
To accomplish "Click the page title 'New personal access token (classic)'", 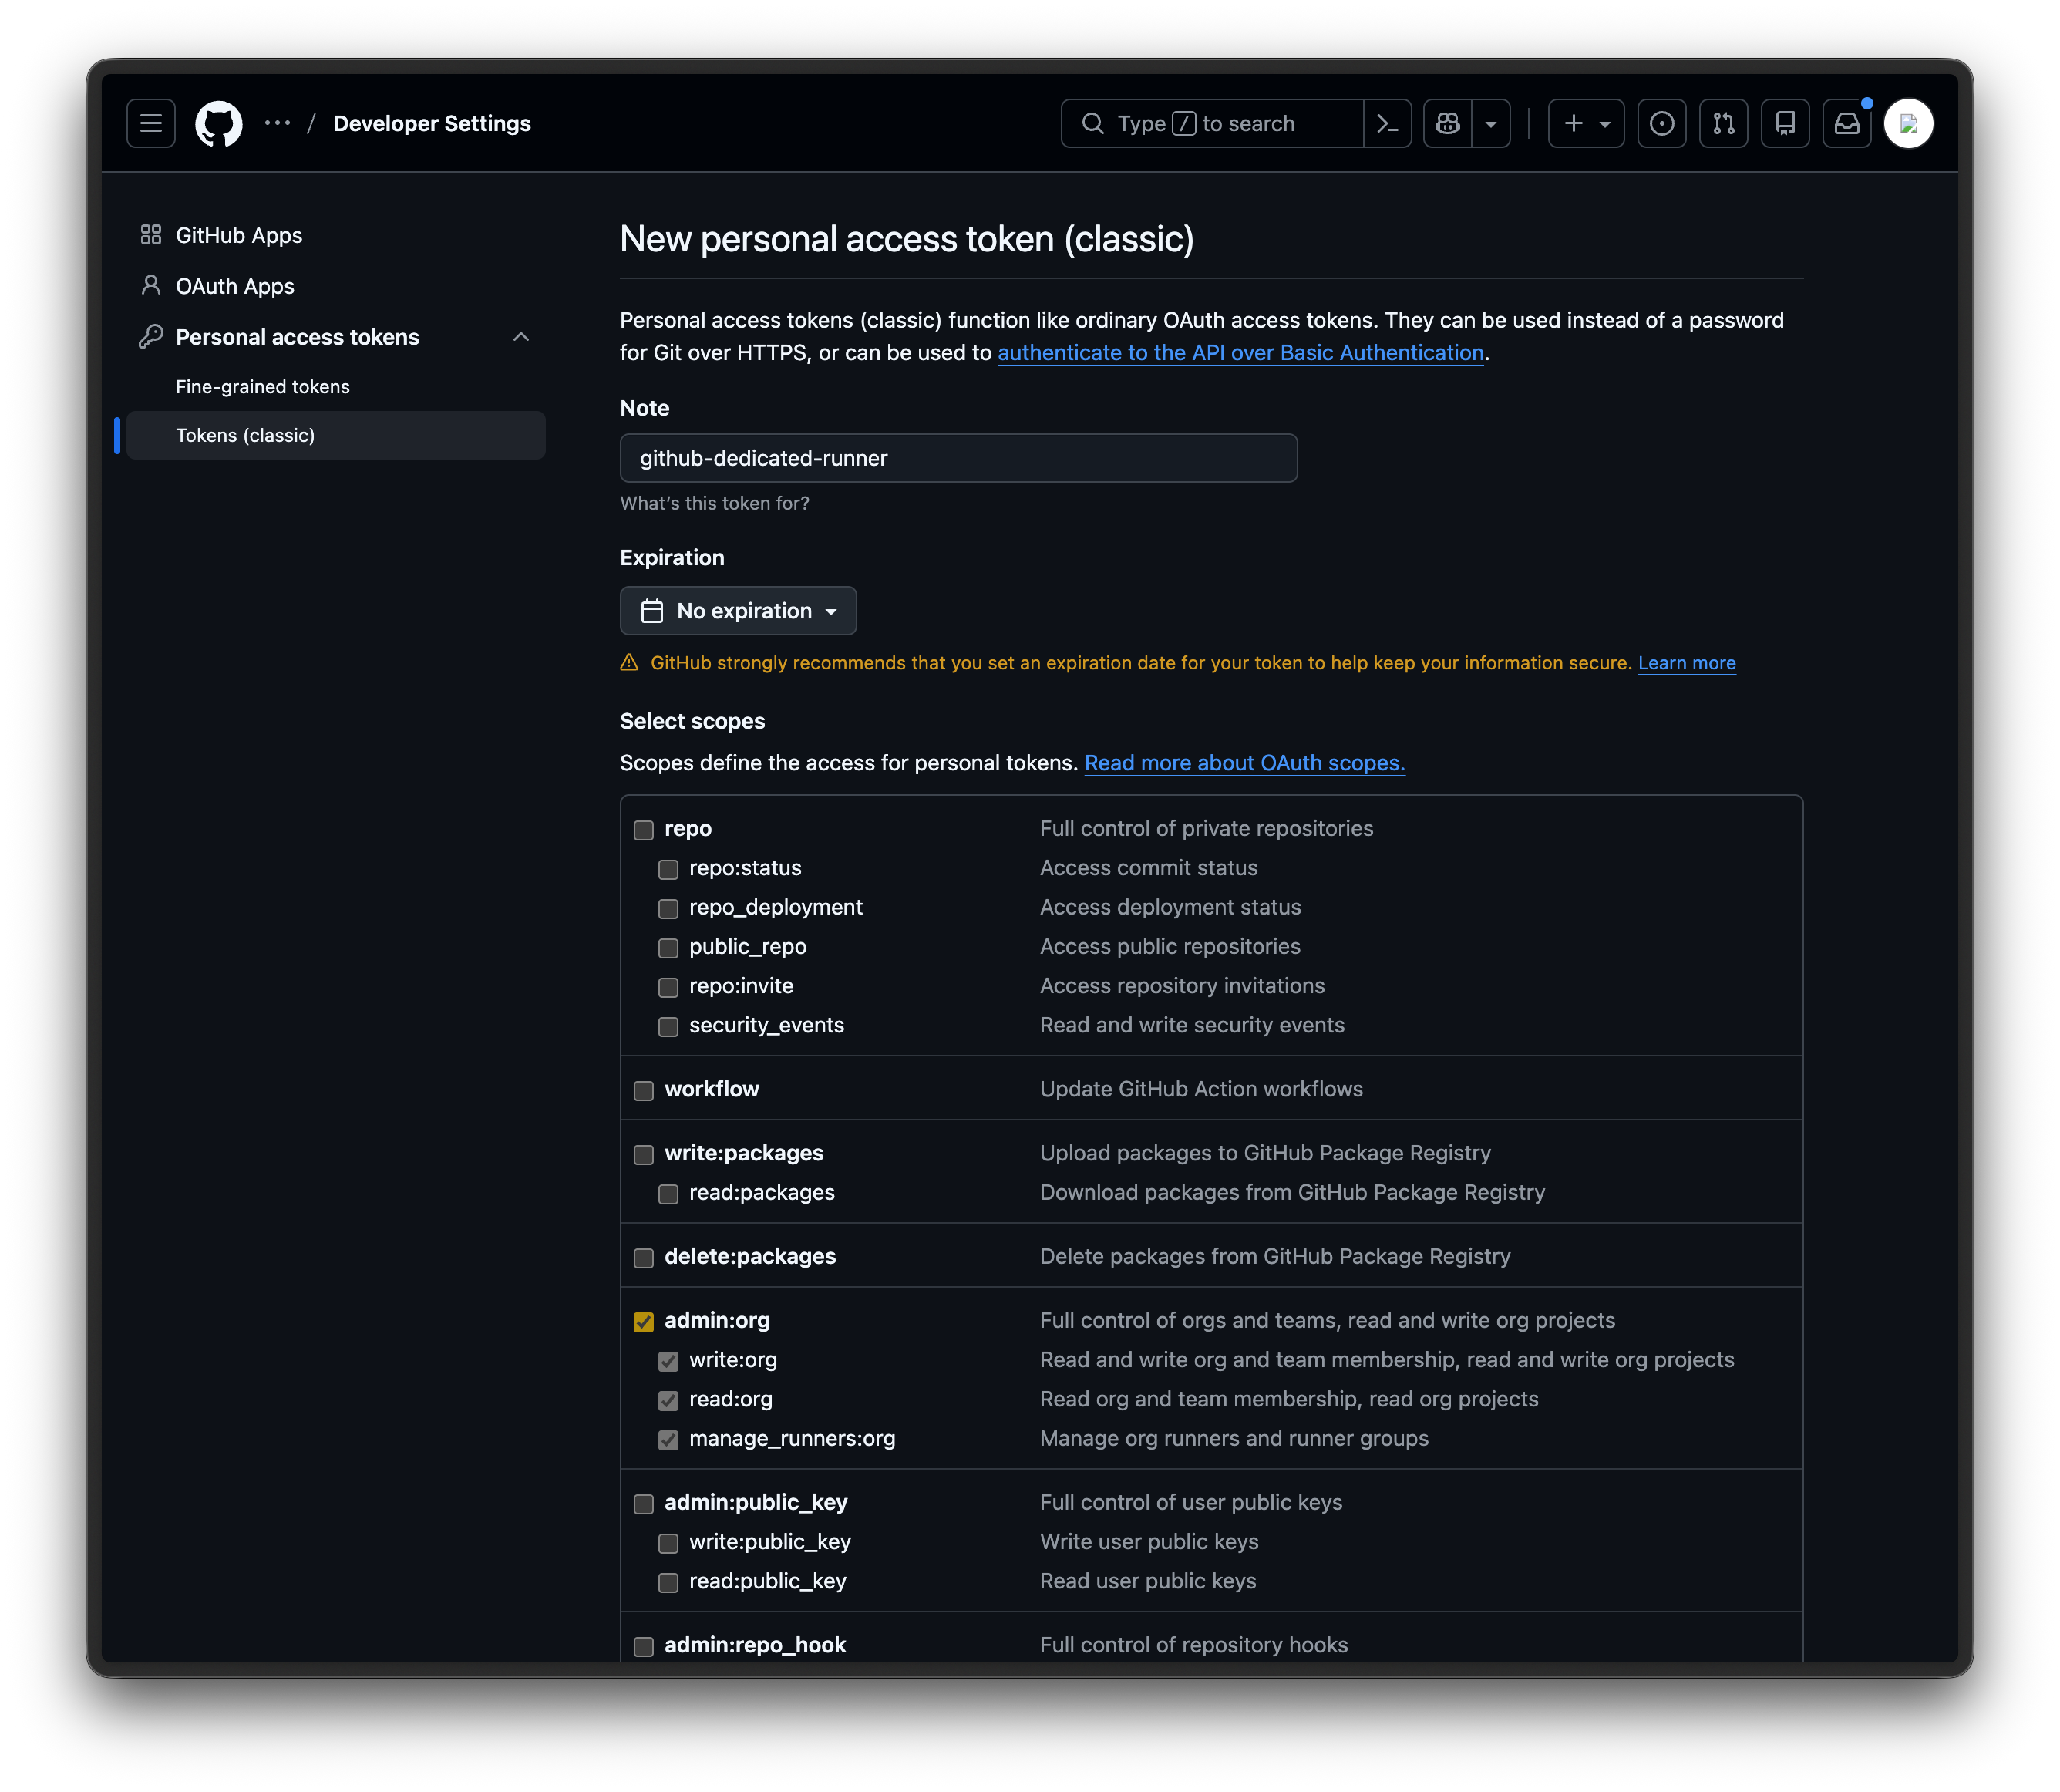I will 907,239.
